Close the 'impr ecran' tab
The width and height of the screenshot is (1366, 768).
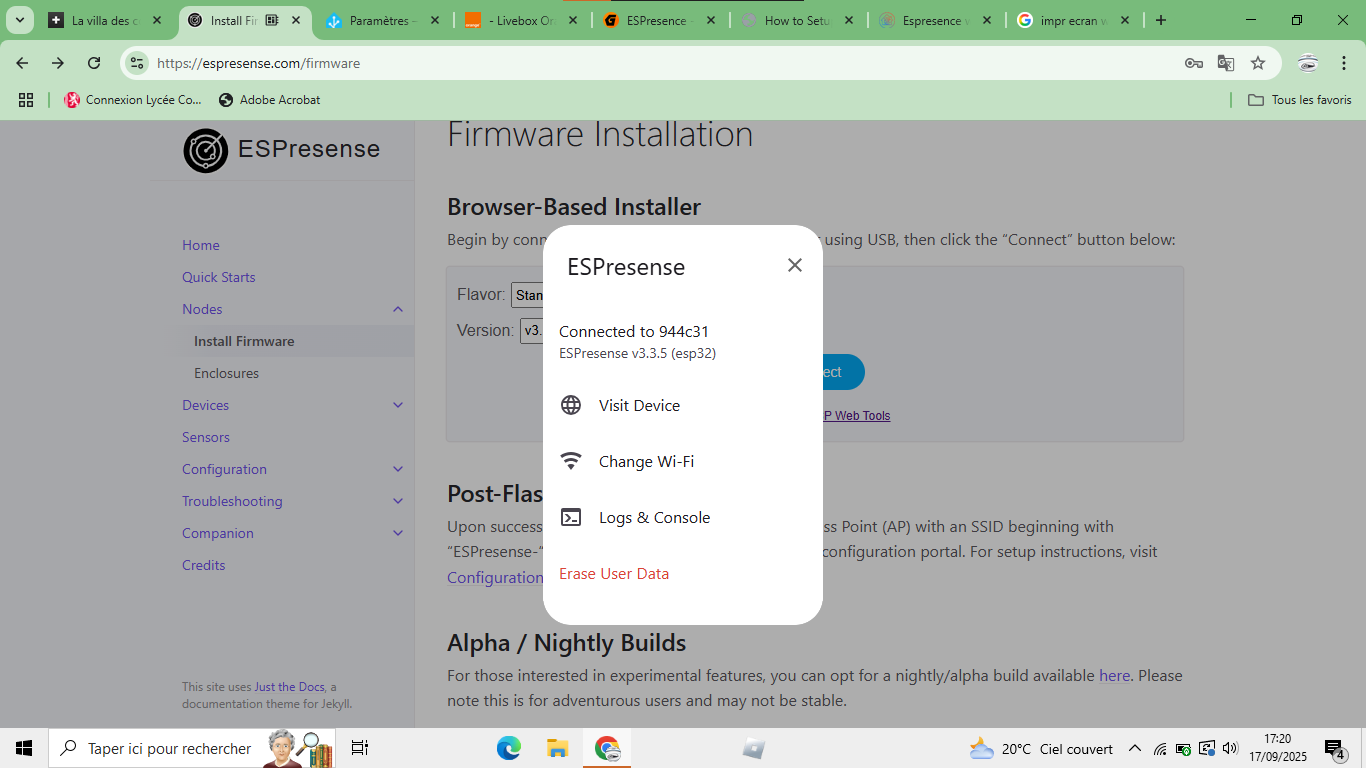(1125, 20)
